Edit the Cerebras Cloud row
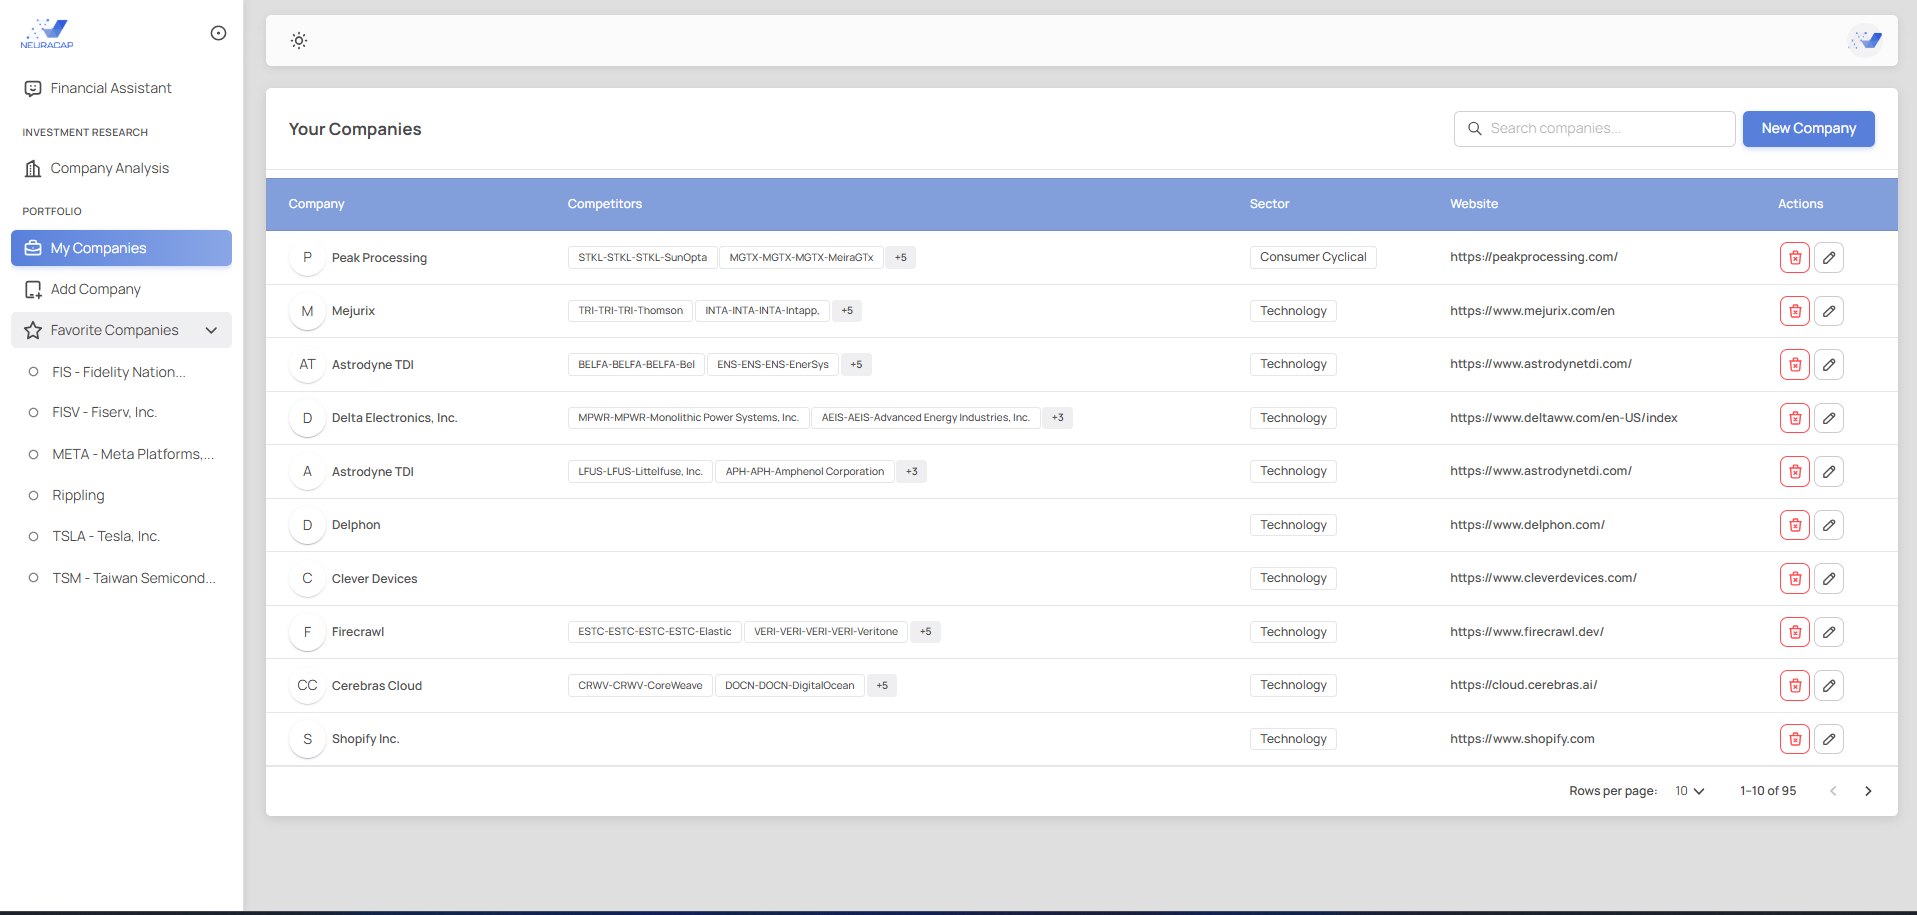The image size is (1917, 915). 1829,685
